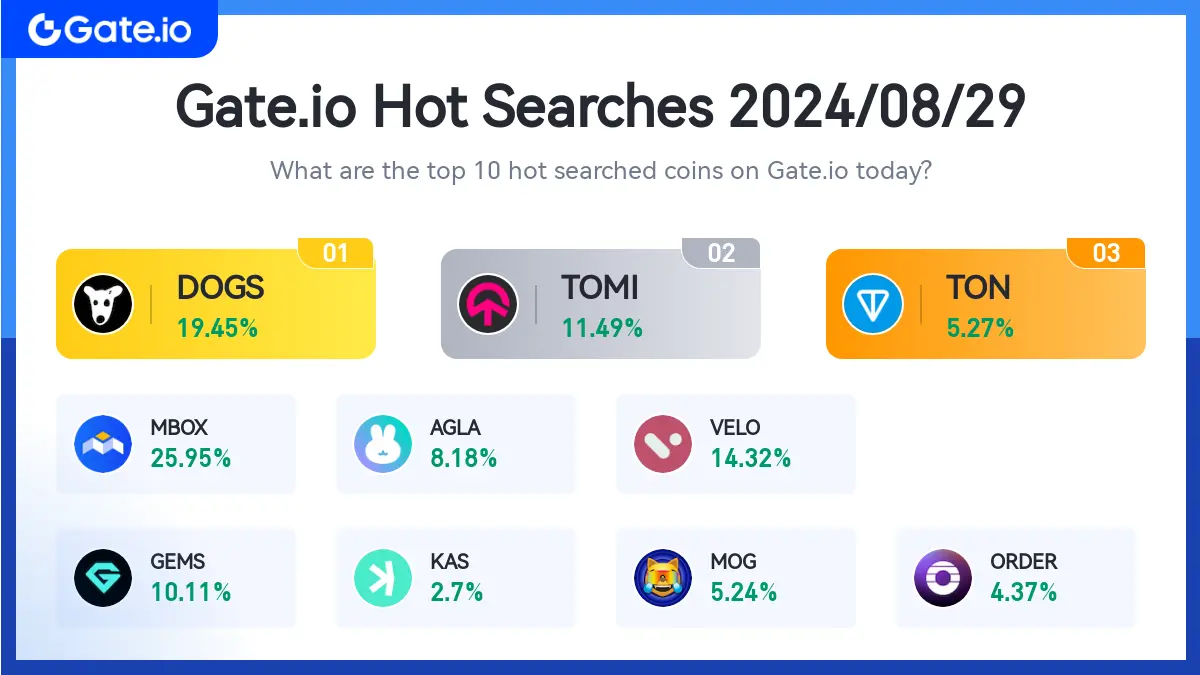Click the TOMI pink arrow icon
Image resolution: width=1200 pixels, height=675 pixels.
click(x=488, y=304)
